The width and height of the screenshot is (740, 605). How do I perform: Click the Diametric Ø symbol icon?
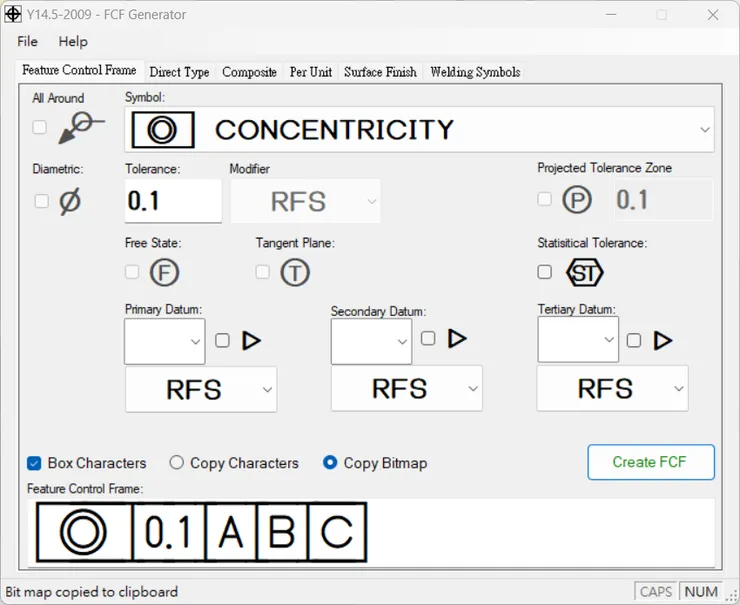70,201
